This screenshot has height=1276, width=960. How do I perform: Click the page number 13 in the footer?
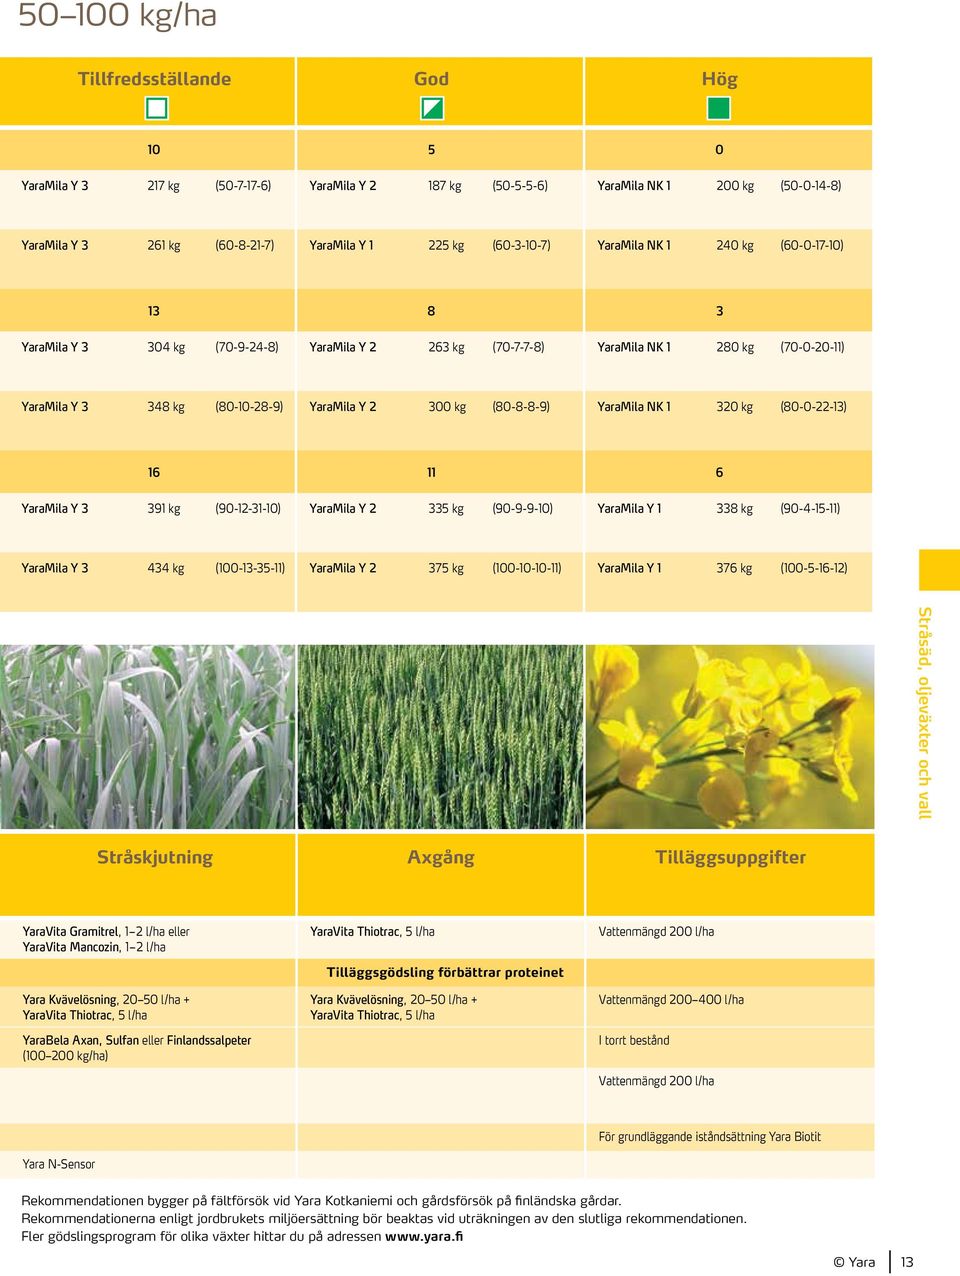coord(907,1262)
